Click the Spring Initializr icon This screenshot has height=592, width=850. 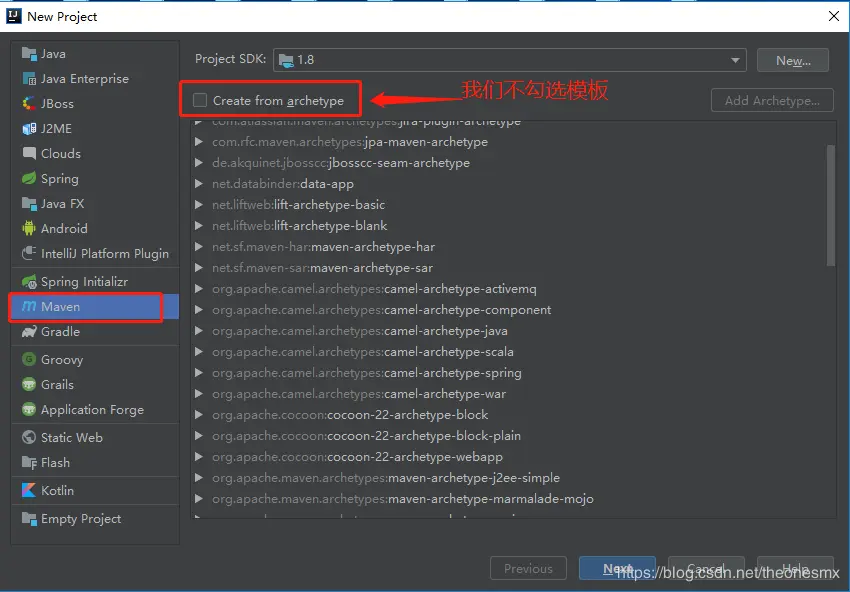(29, 281)
